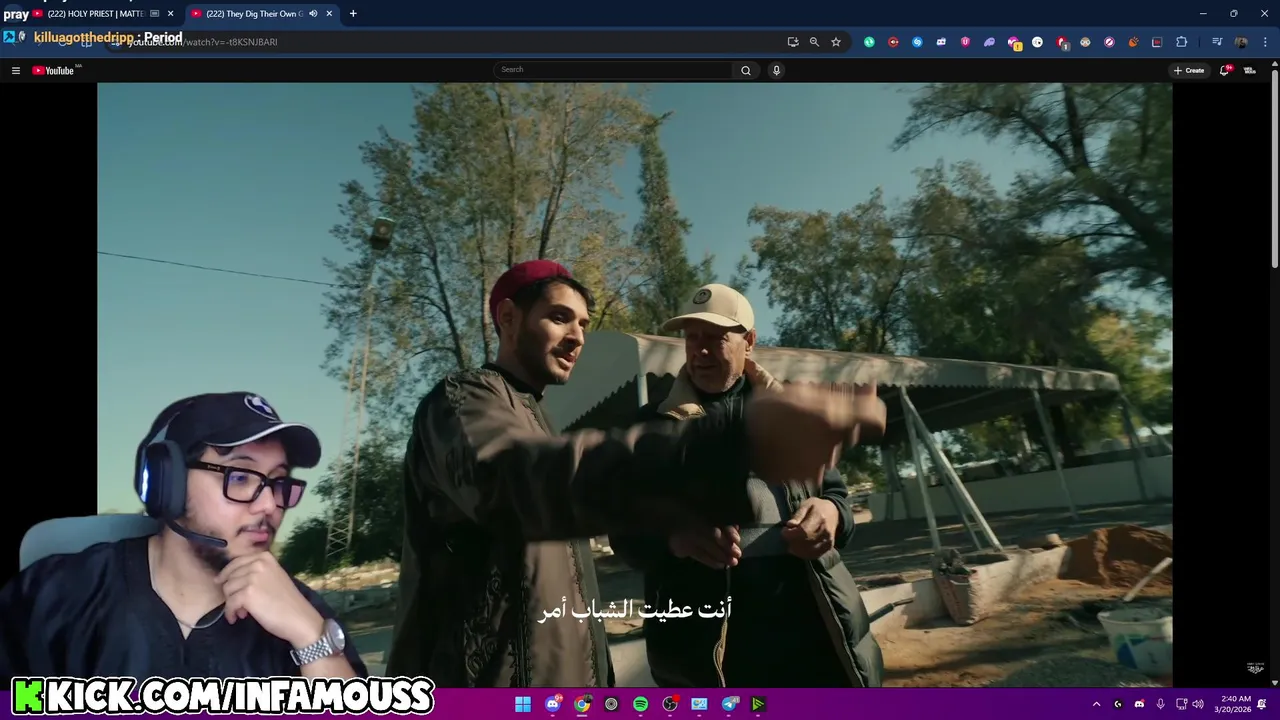This screenshot has height=720, width=1280.
Task: Click the page vertical scrollbar thumb
Action: click(1274, 167)
